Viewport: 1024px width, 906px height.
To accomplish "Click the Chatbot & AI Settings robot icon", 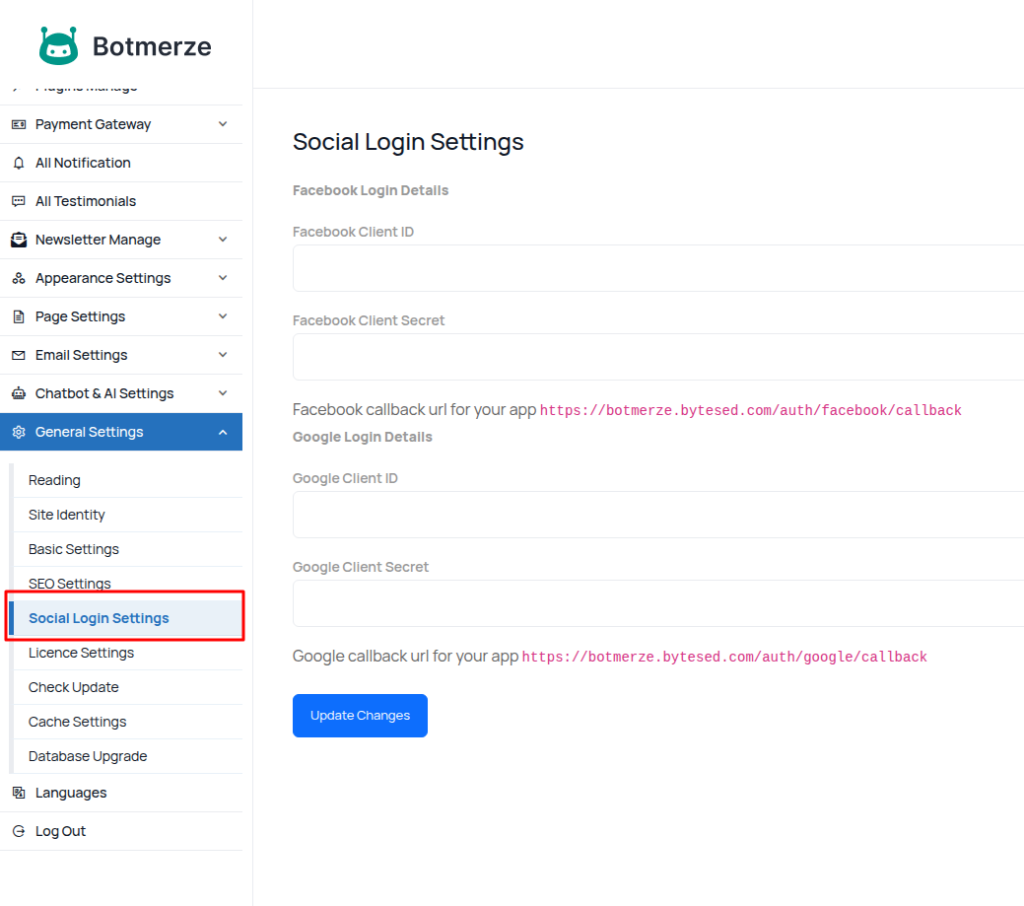I will 18,394.
